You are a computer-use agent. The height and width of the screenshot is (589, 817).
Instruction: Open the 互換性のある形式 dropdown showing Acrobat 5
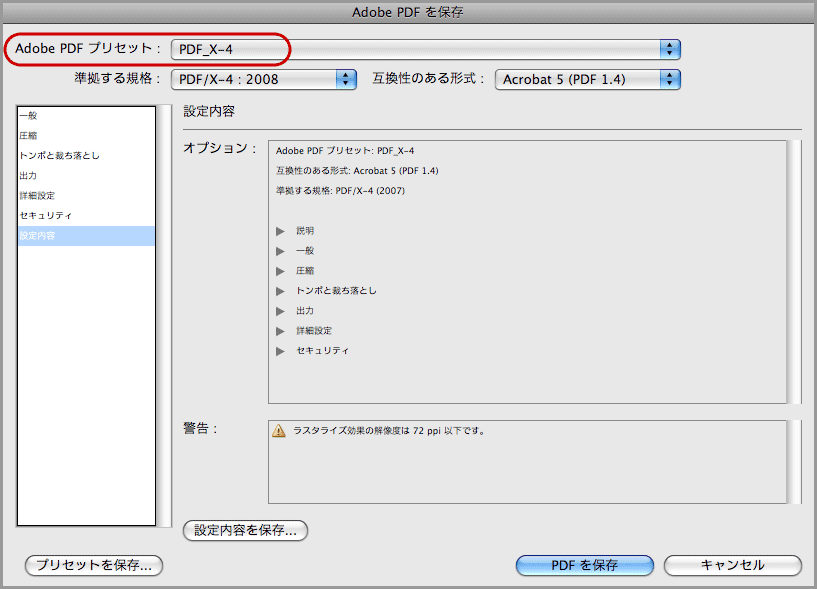point(588,79)
